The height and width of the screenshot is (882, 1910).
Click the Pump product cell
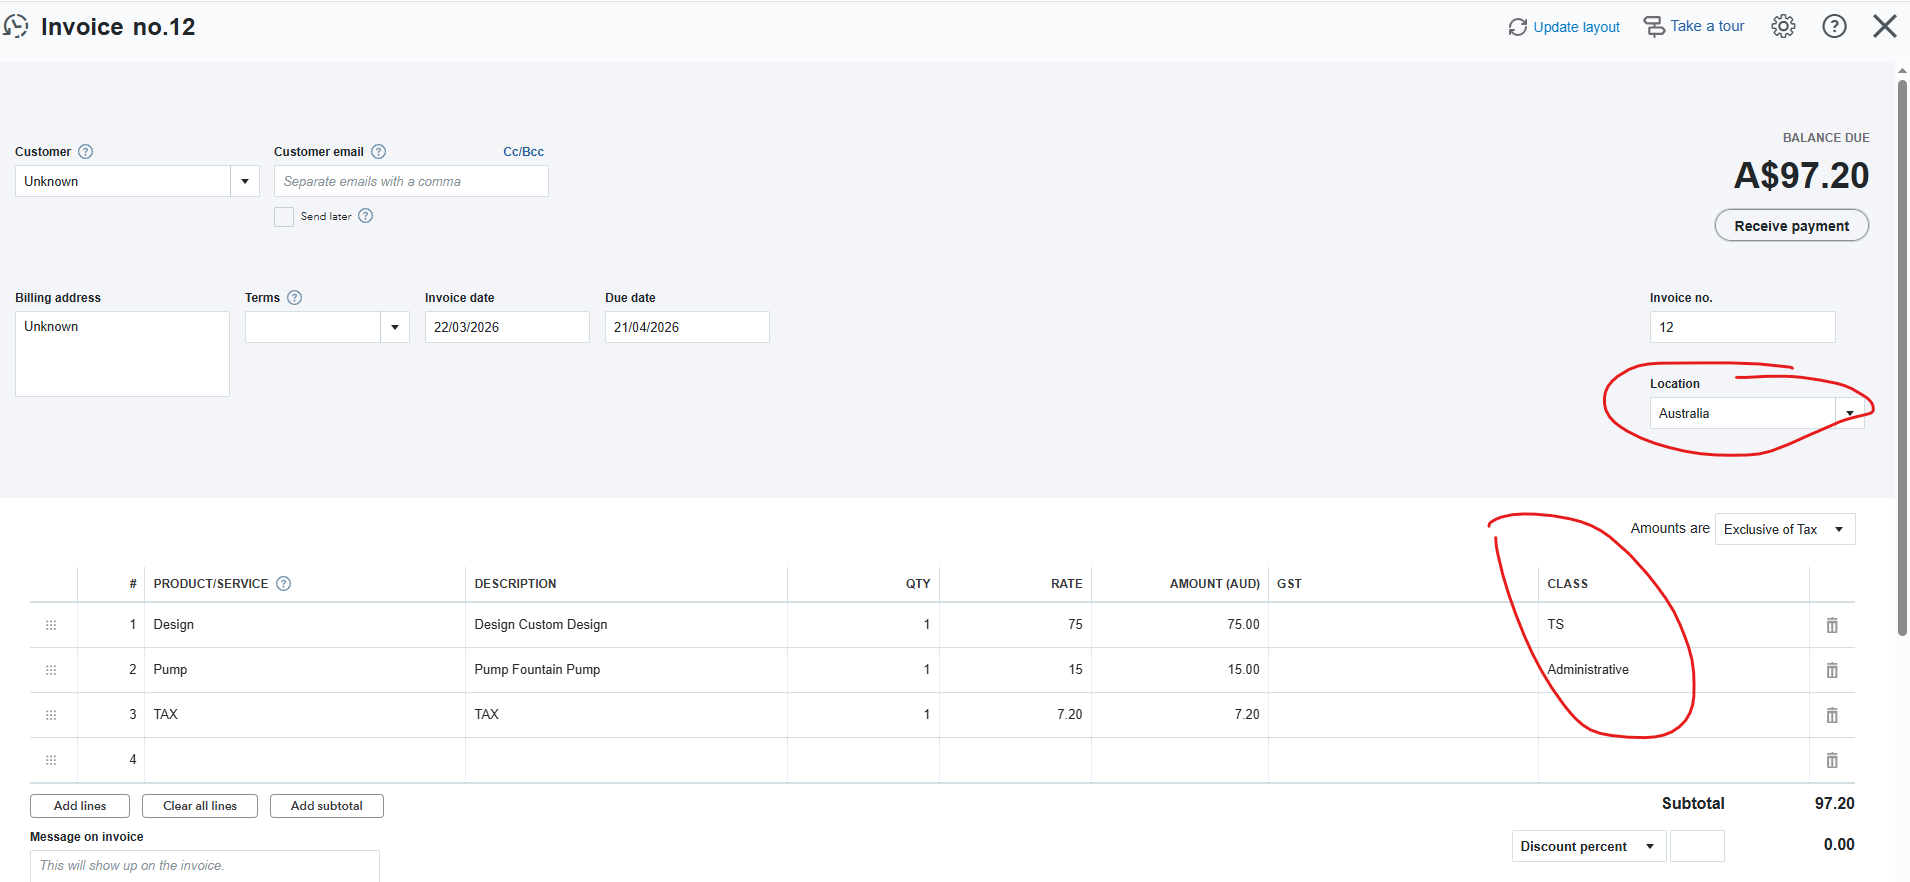pyautogui.click(x=305, y=670)
